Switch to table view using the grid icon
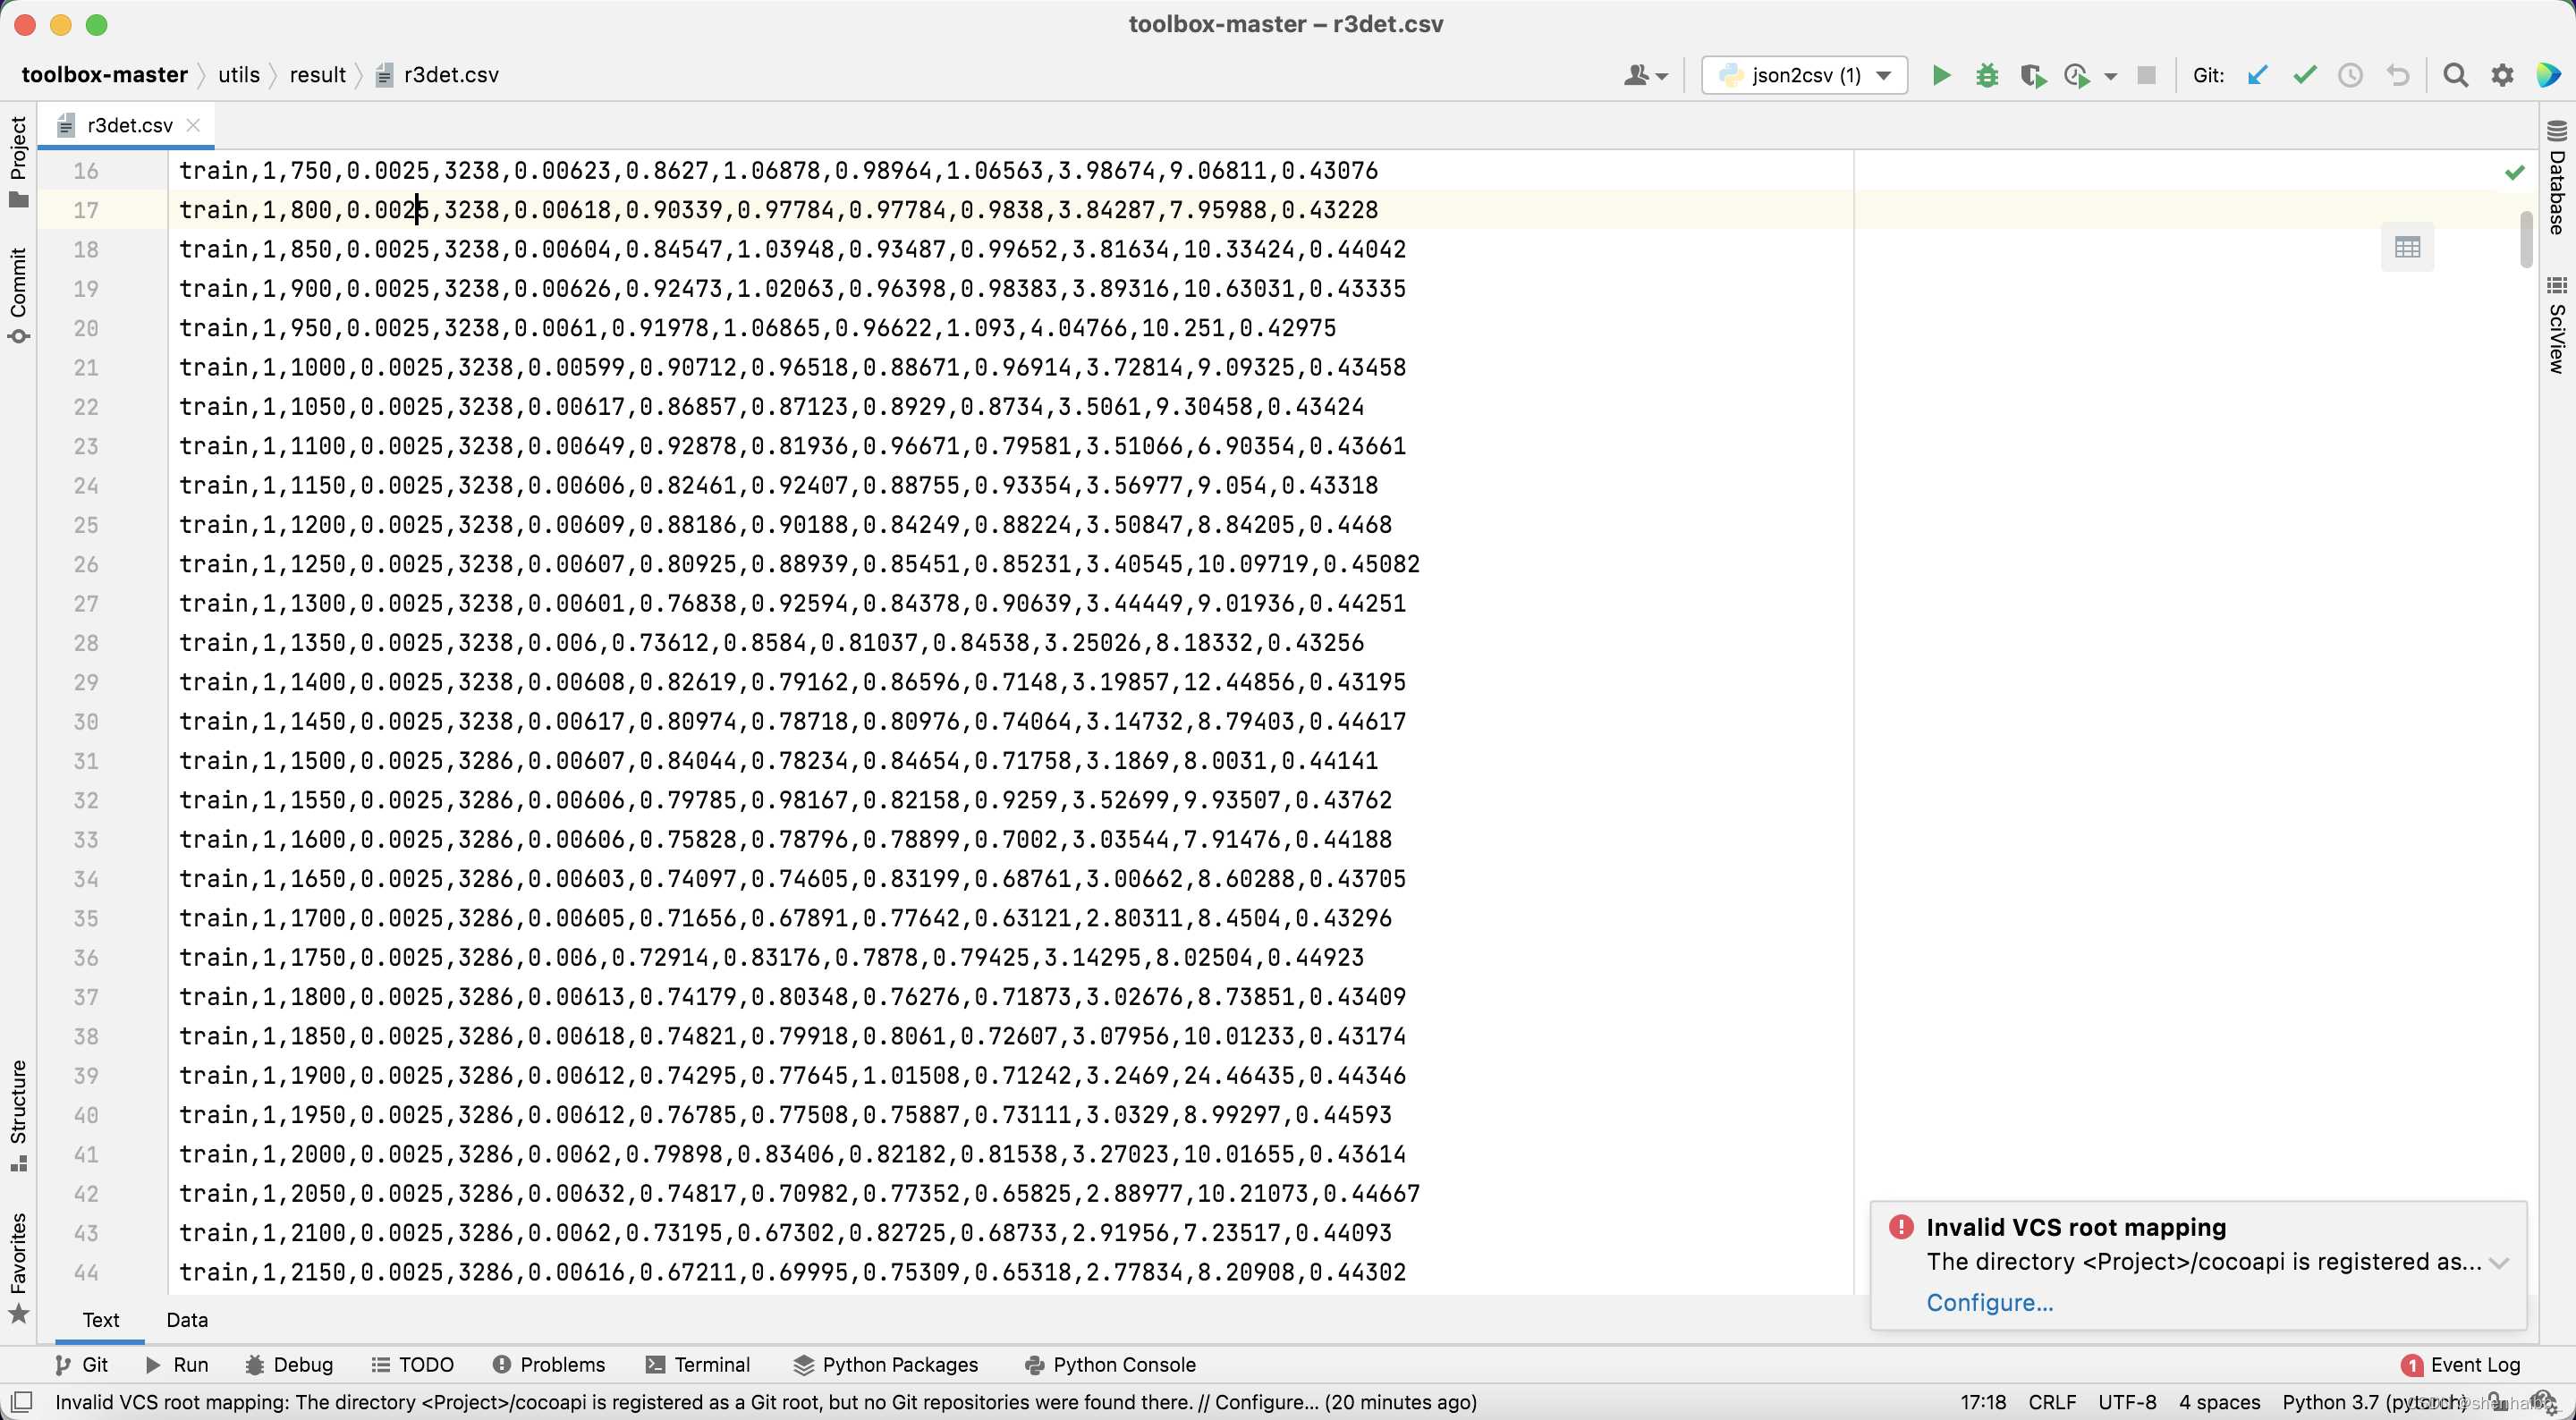Screen dimensions: 2576x1420 click(x=2408, y=246)
